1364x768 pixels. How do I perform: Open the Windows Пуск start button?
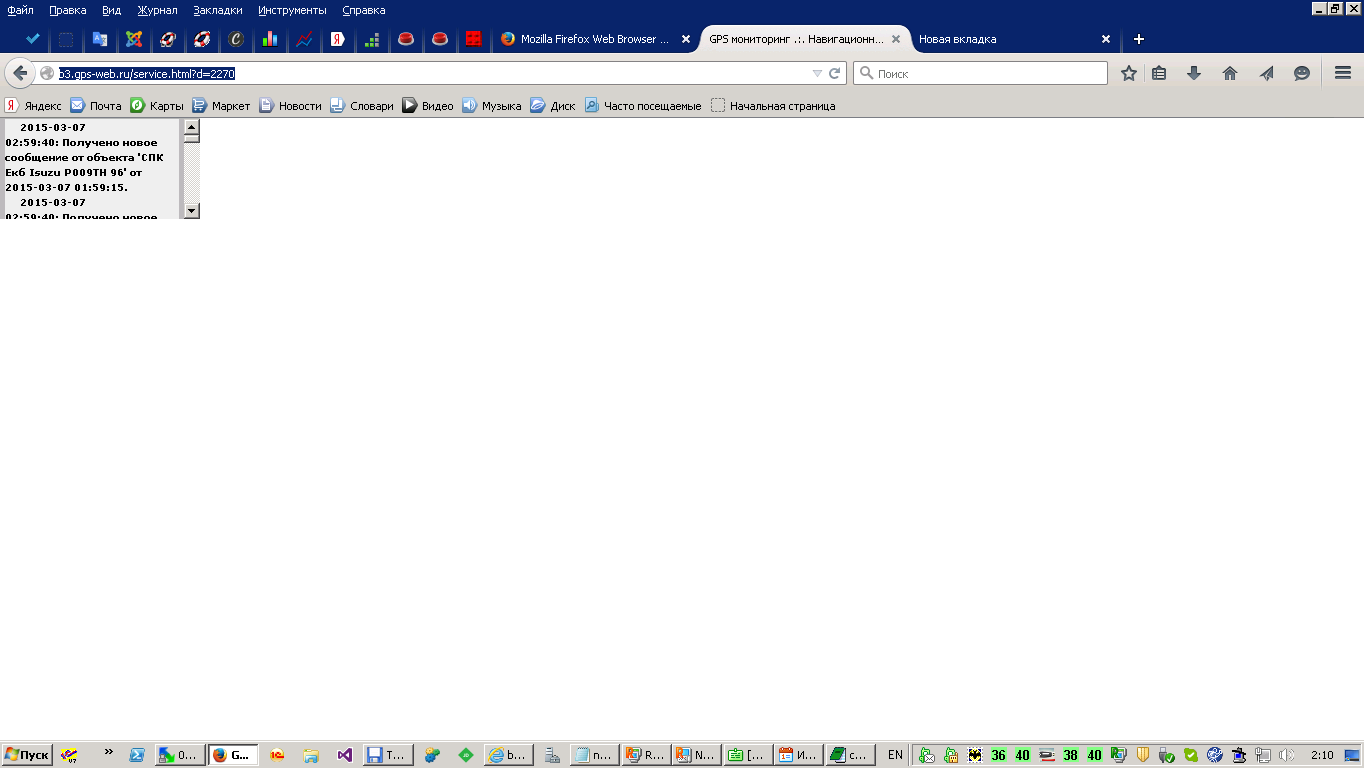[x=27, y=755]
